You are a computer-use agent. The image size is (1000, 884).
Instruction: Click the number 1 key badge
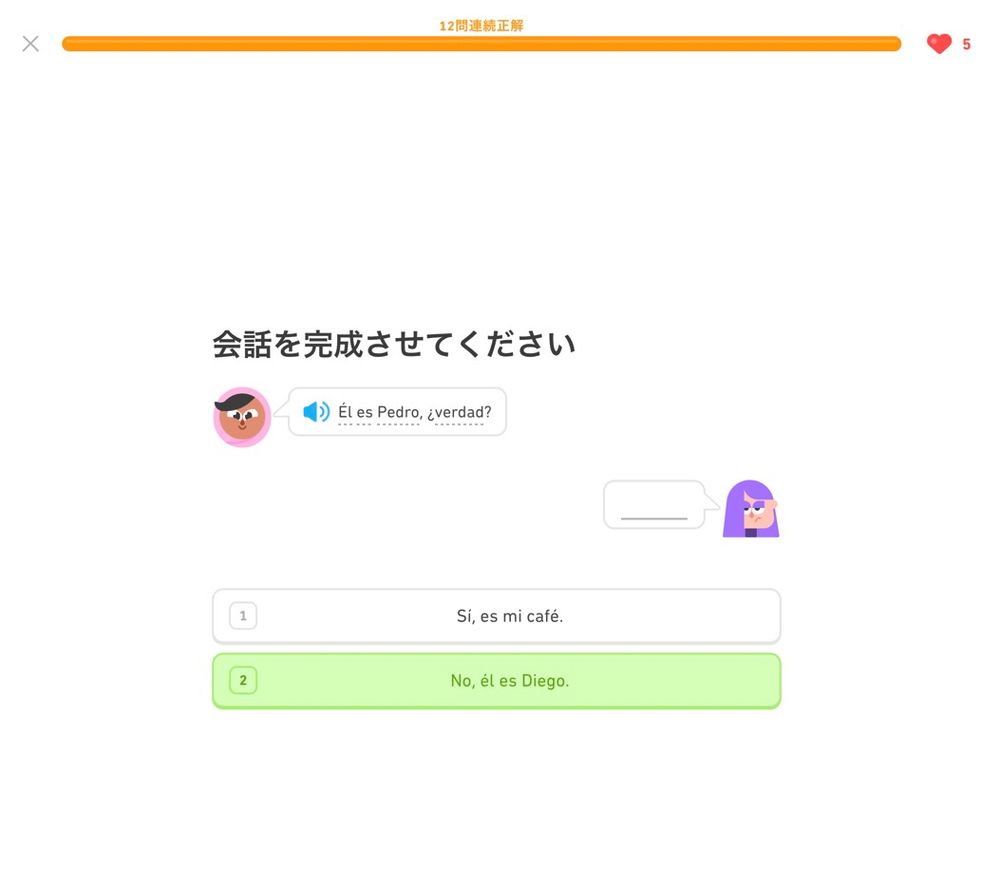click(243, 615)
